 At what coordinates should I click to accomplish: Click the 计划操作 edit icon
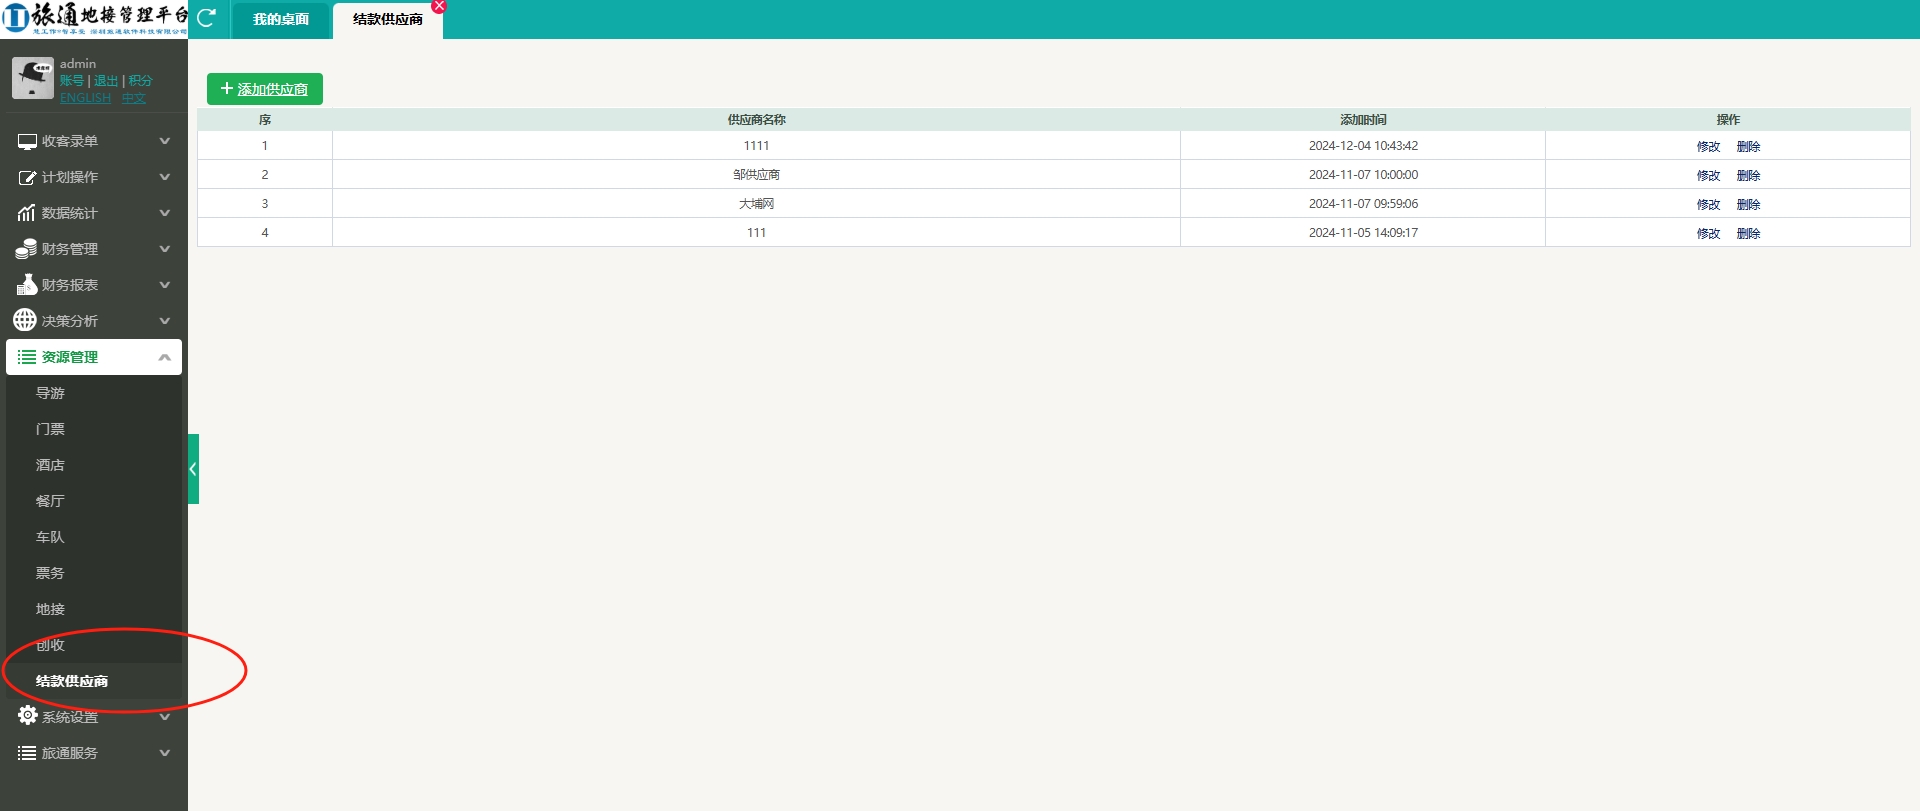[x=27, y=177]
